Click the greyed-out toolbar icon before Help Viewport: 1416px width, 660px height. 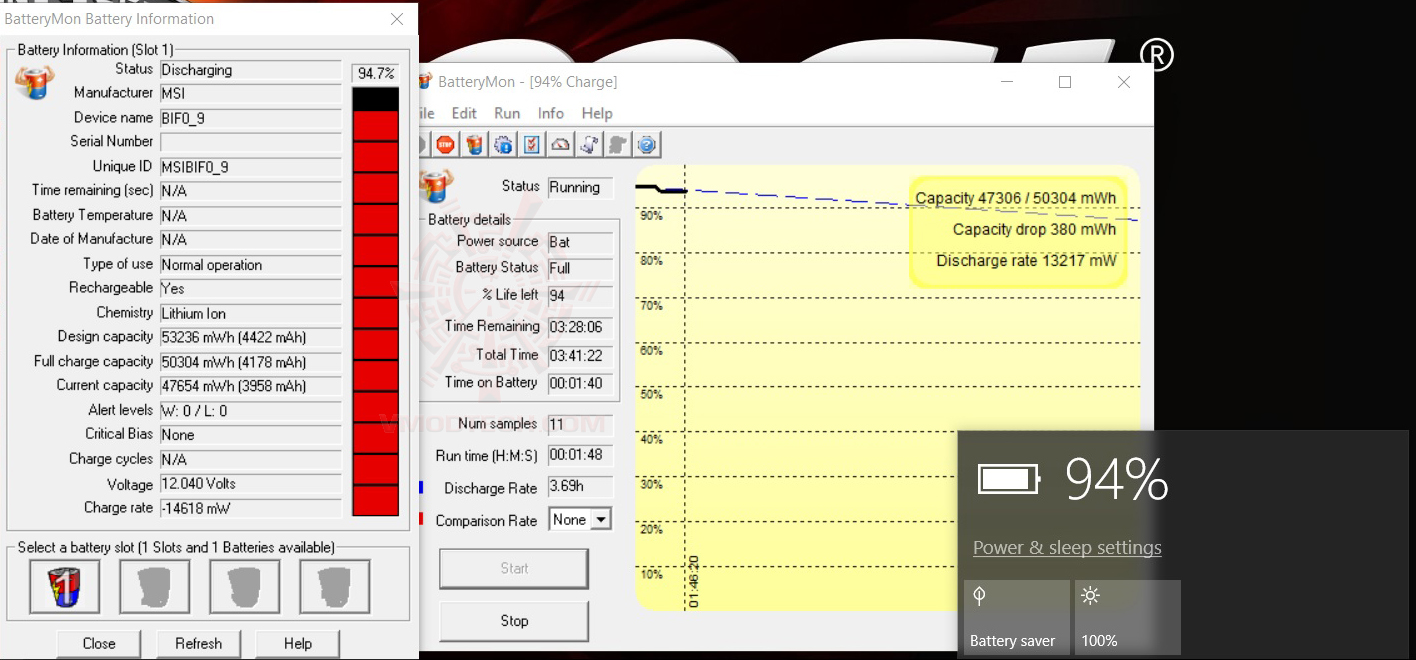(x=618, y=145)
